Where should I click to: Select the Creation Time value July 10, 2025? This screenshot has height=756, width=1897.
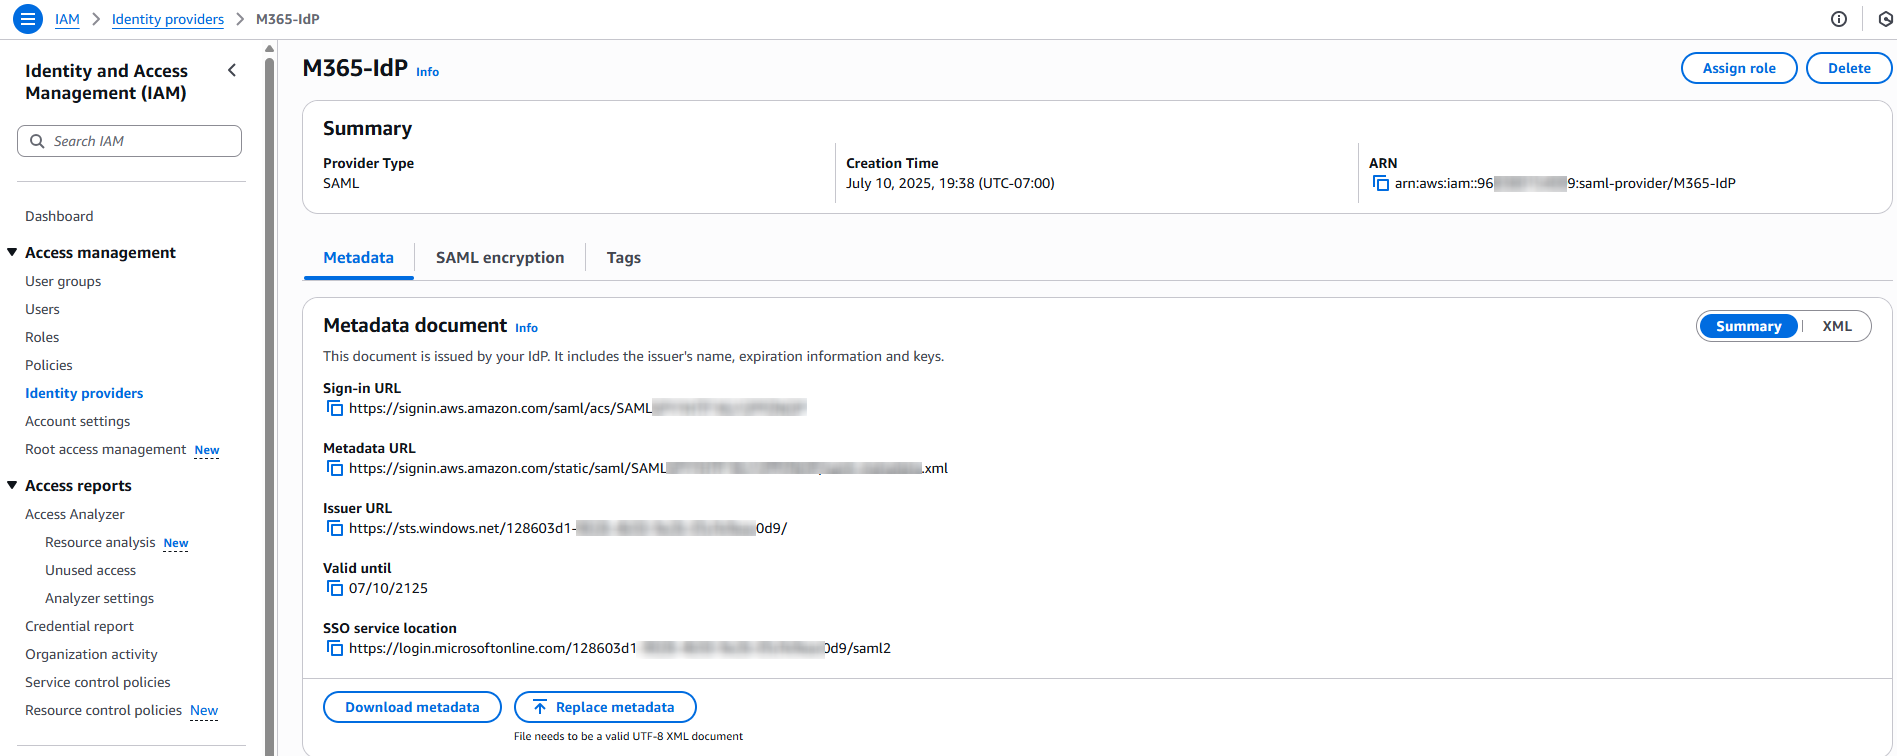pyautogui.click(x=950, y=183)
